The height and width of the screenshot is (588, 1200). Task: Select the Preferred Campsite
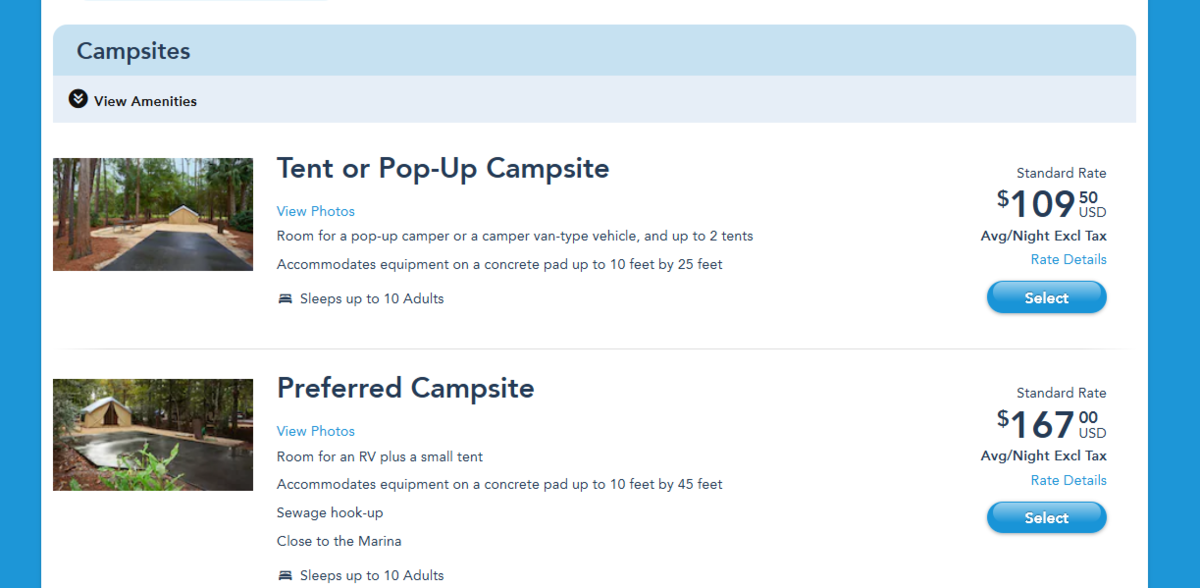1046,518
